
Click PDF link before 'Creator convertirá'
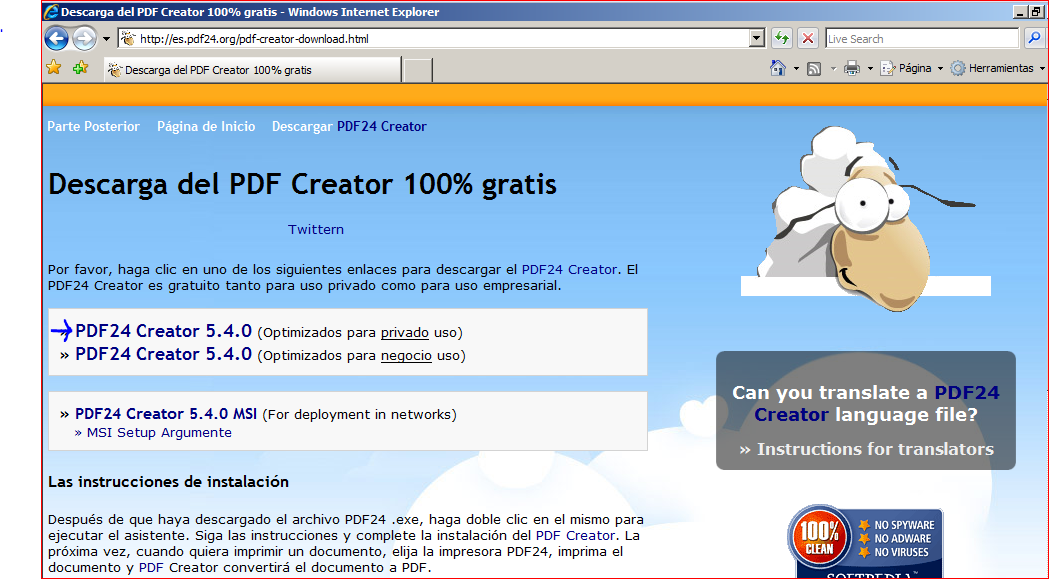click(152, 568)
